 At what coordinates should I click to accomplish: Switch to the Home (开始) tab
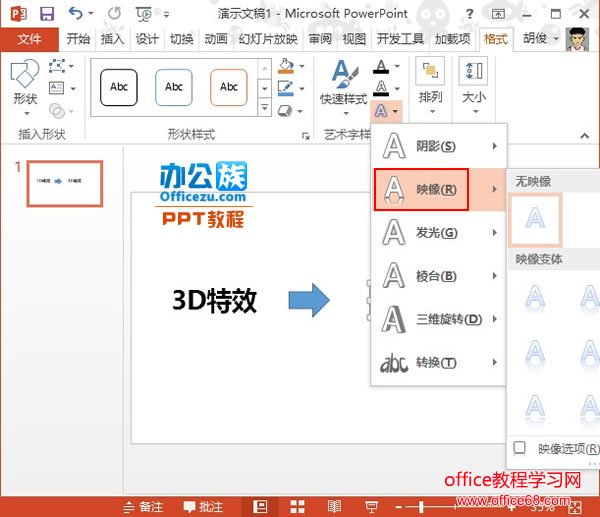tap(78, 39)
